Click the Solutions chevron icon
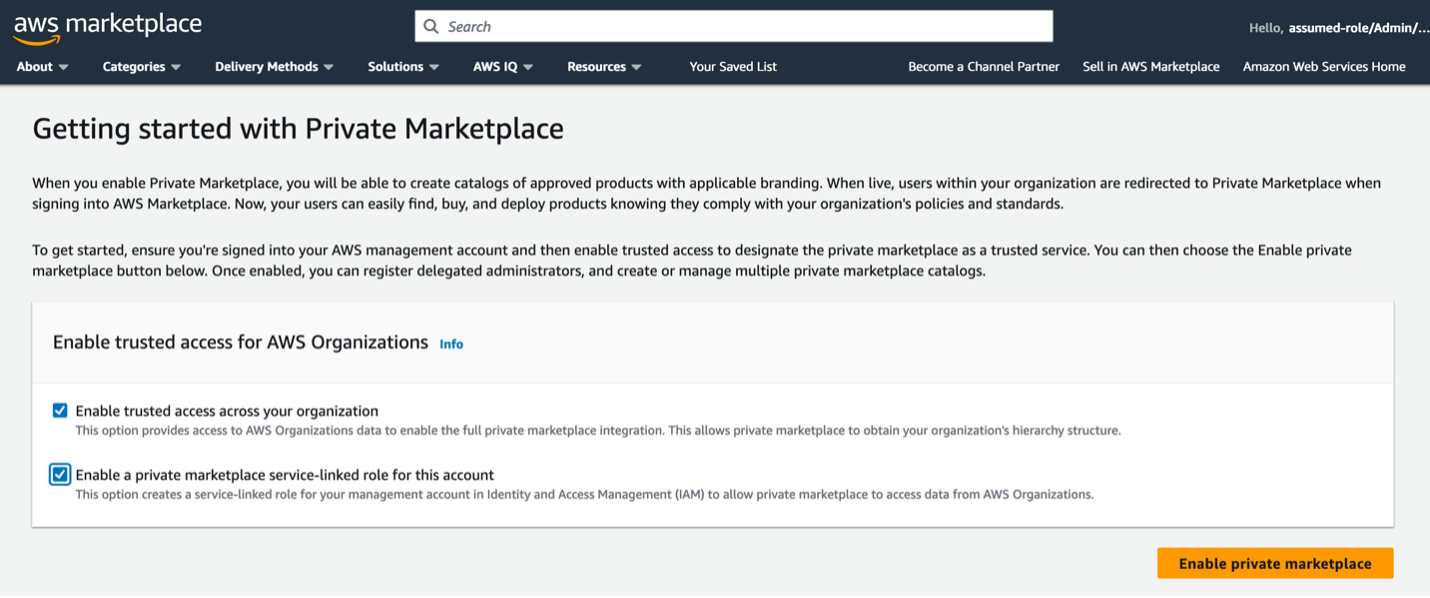1430x598 pixels. pos(432,66)
